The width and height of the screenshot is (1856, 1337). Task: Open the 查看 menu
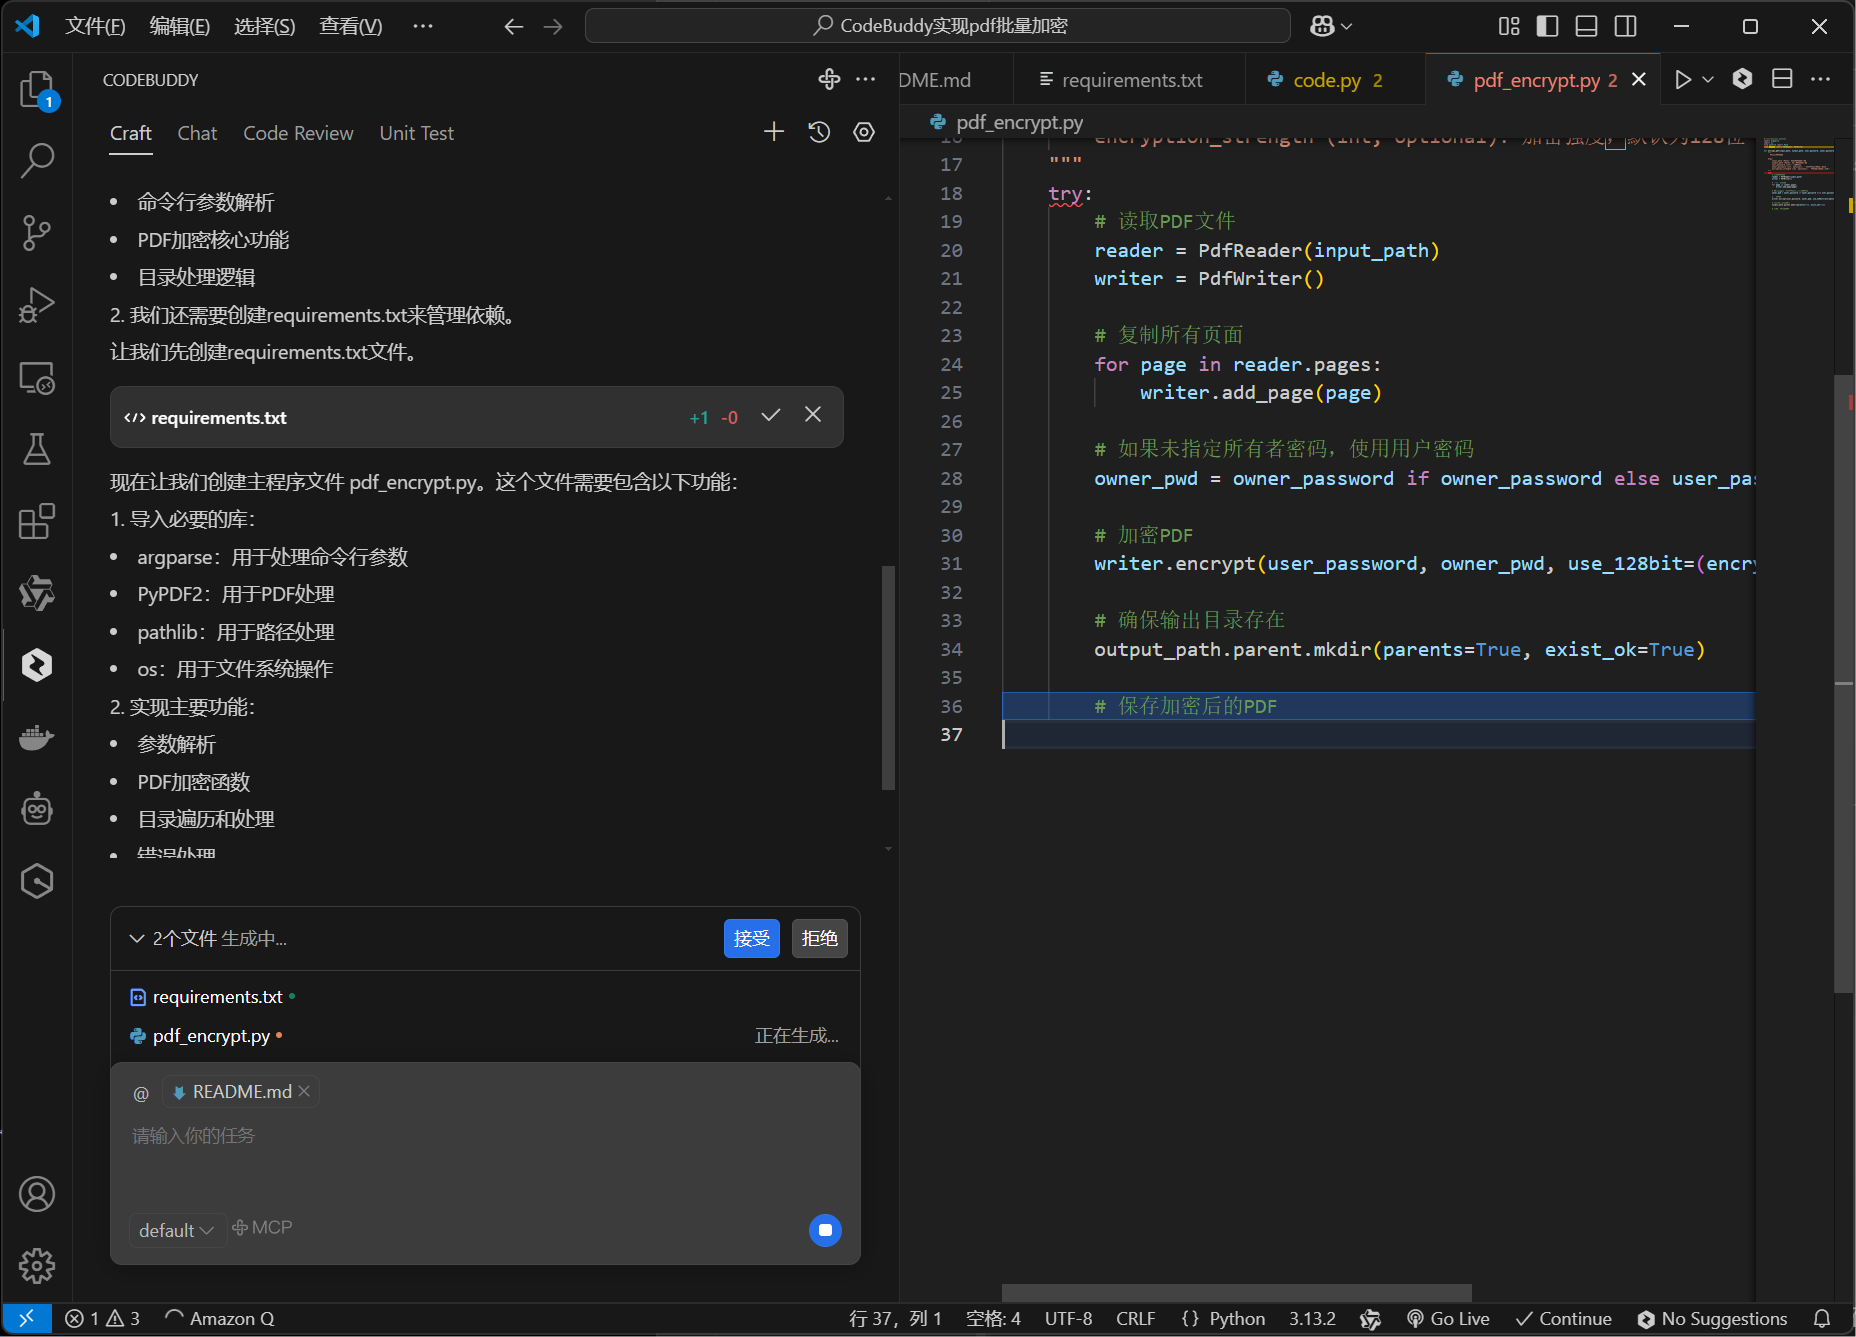(349, 26)
